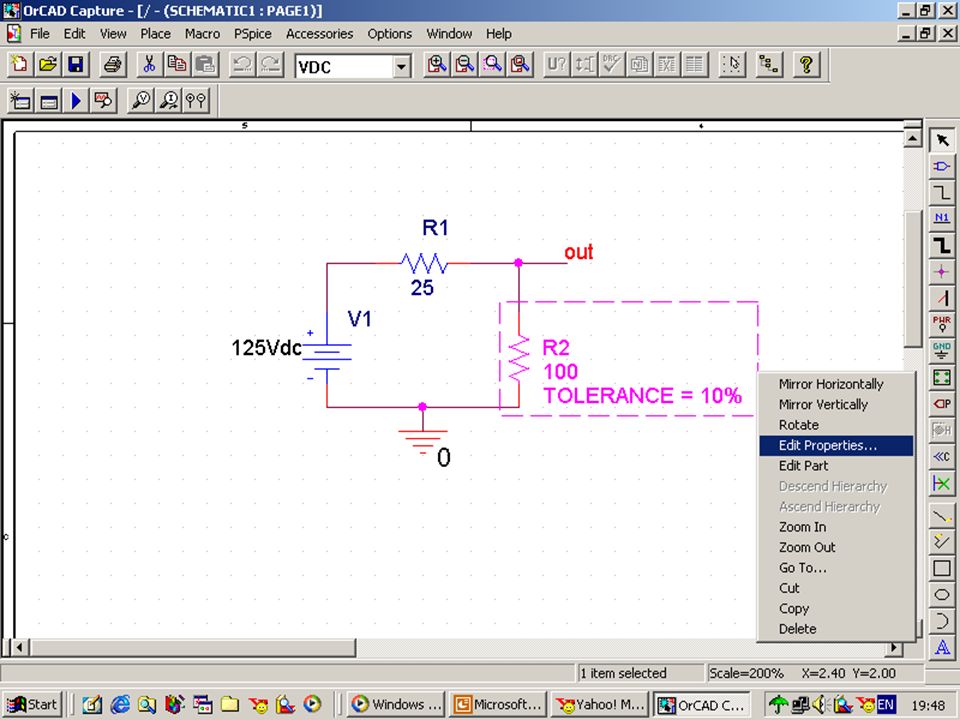Select the Place Ground GND tool
The height and width of the screenshot is (720, 960).
[942, 351]
